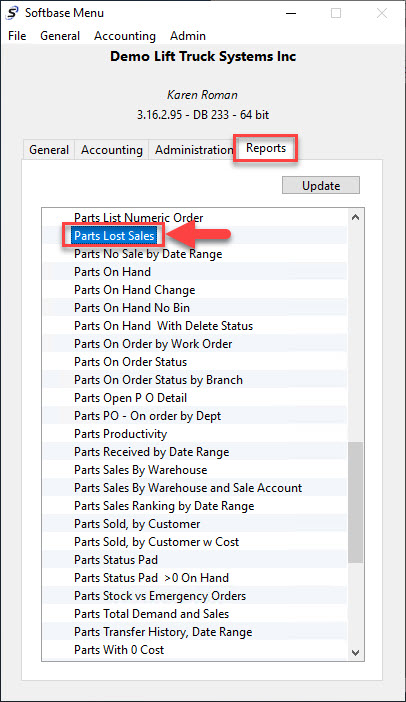Open the File menu

tap(17, 36)
